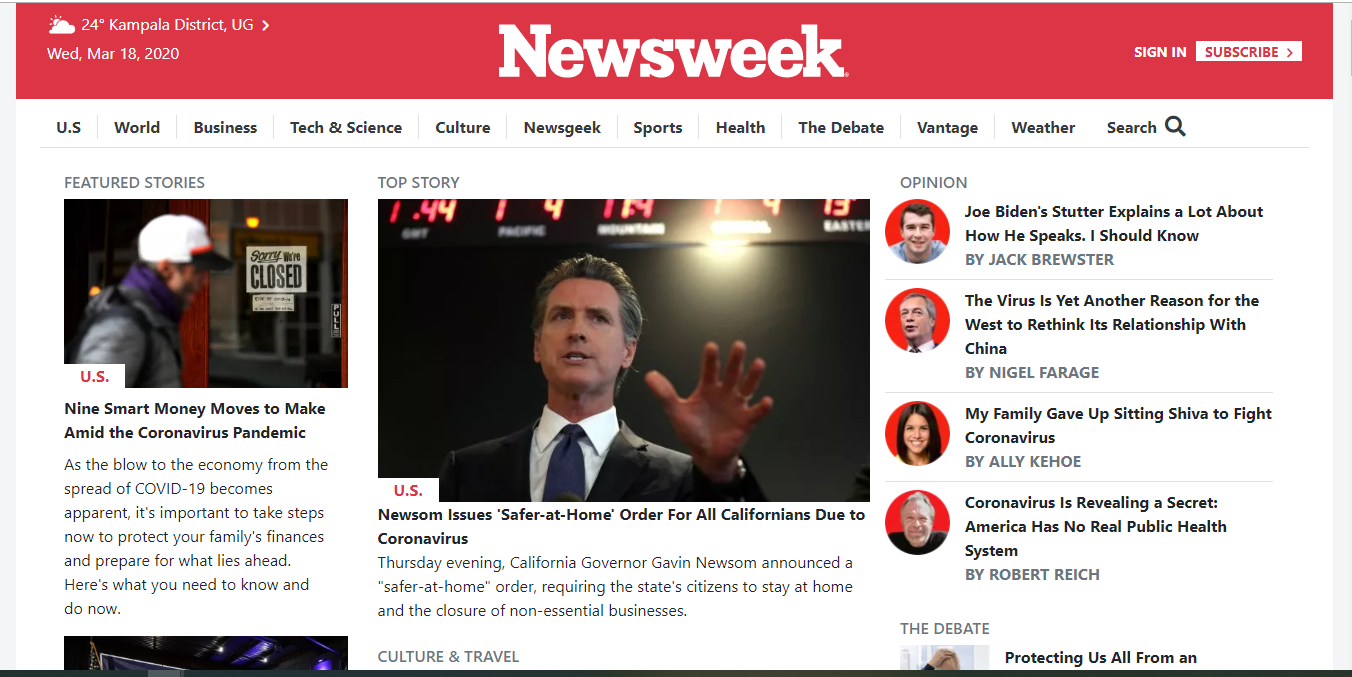
Task: Open the SIGN IN link
Action: 1160,52
